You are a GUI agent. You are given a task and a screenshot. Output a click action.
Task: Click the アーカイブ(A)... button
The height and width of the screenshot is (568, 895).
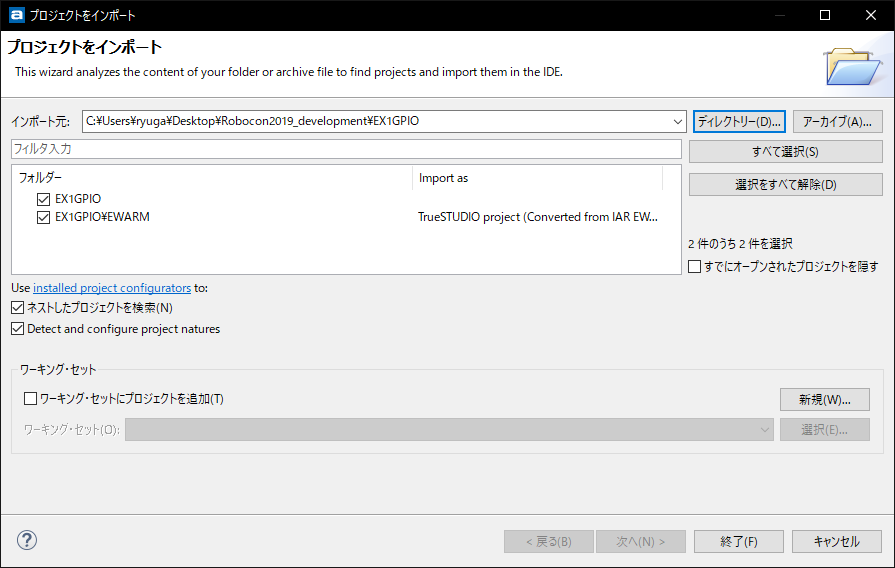point(837,122)
